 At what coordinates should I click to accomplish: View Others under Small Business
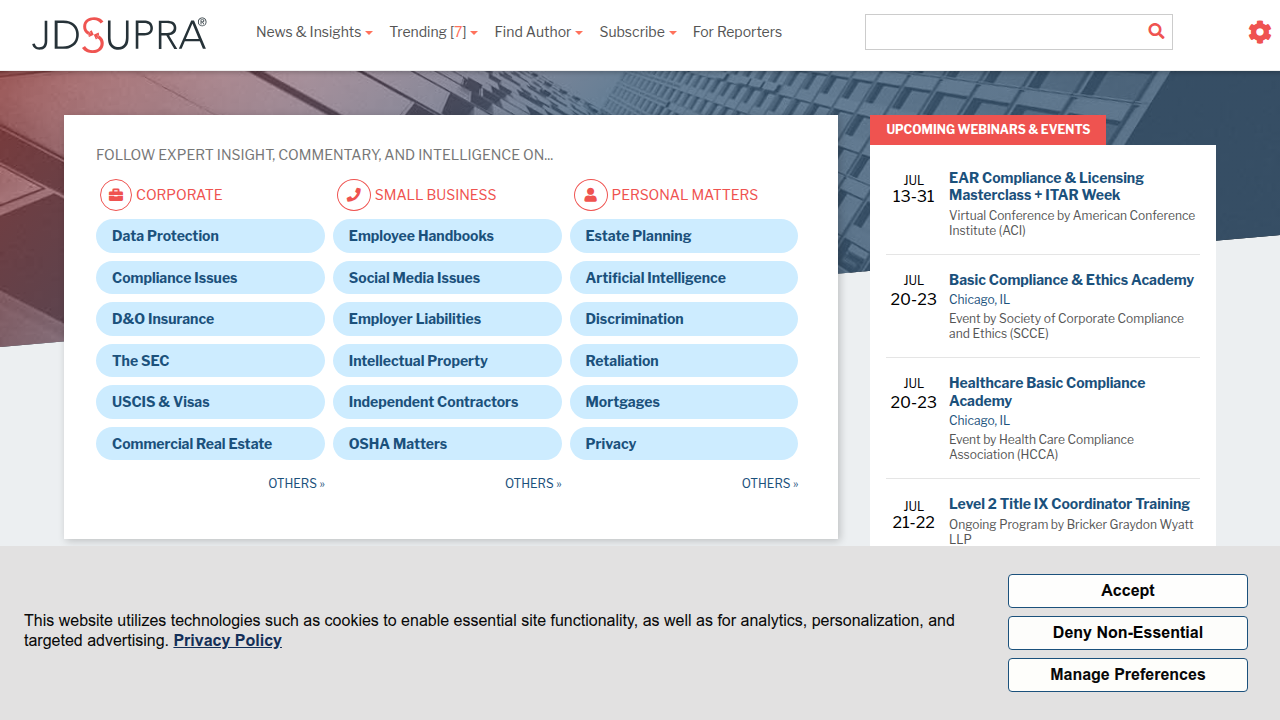click(533, 483)
